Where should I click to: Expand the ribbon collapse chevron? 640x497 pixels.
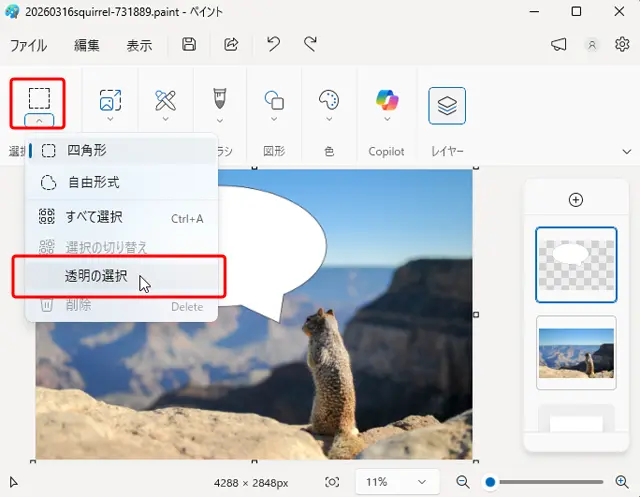(627, 152)
